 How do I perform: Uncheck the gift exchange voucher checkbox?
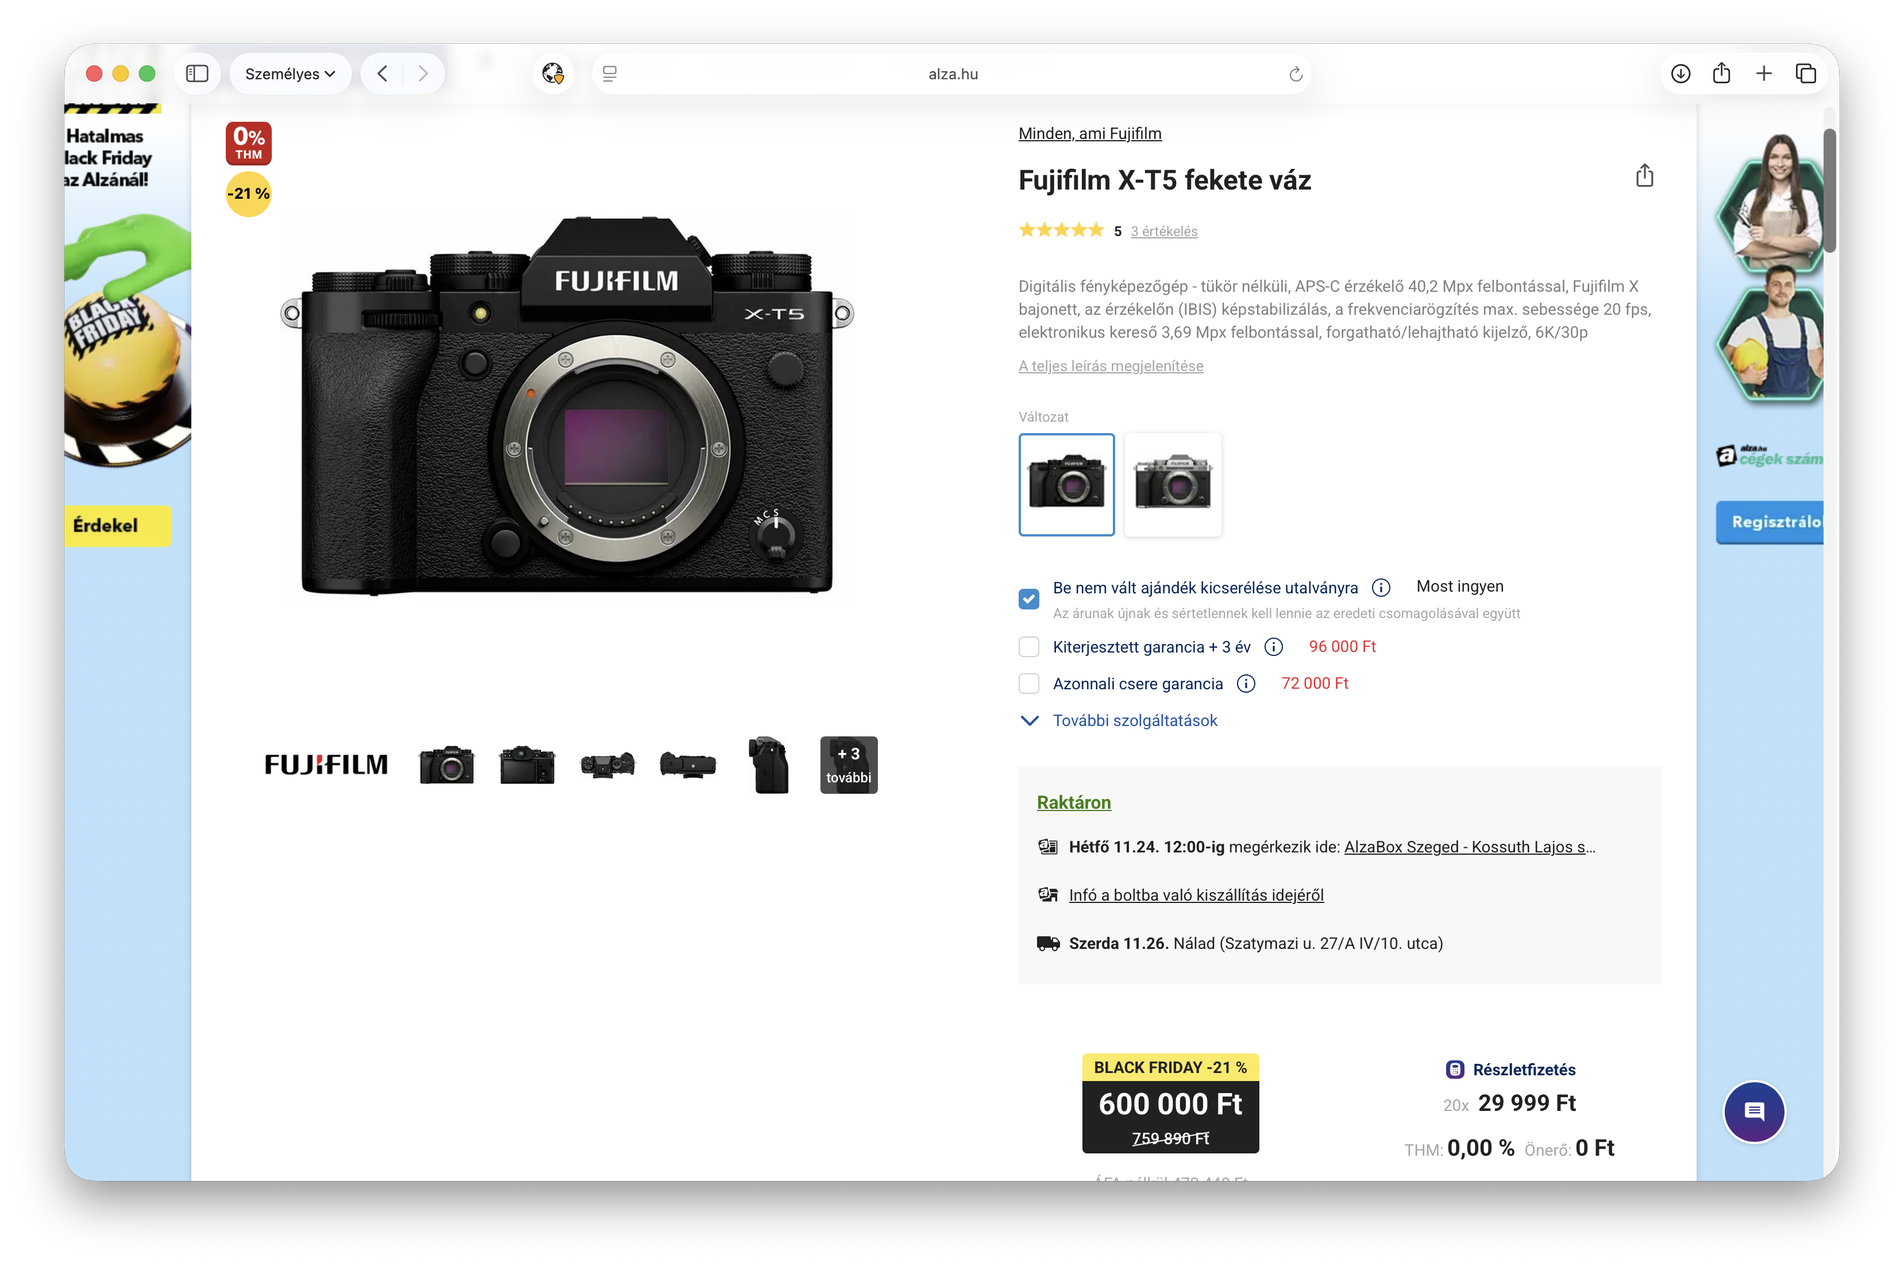[1029, 599]
